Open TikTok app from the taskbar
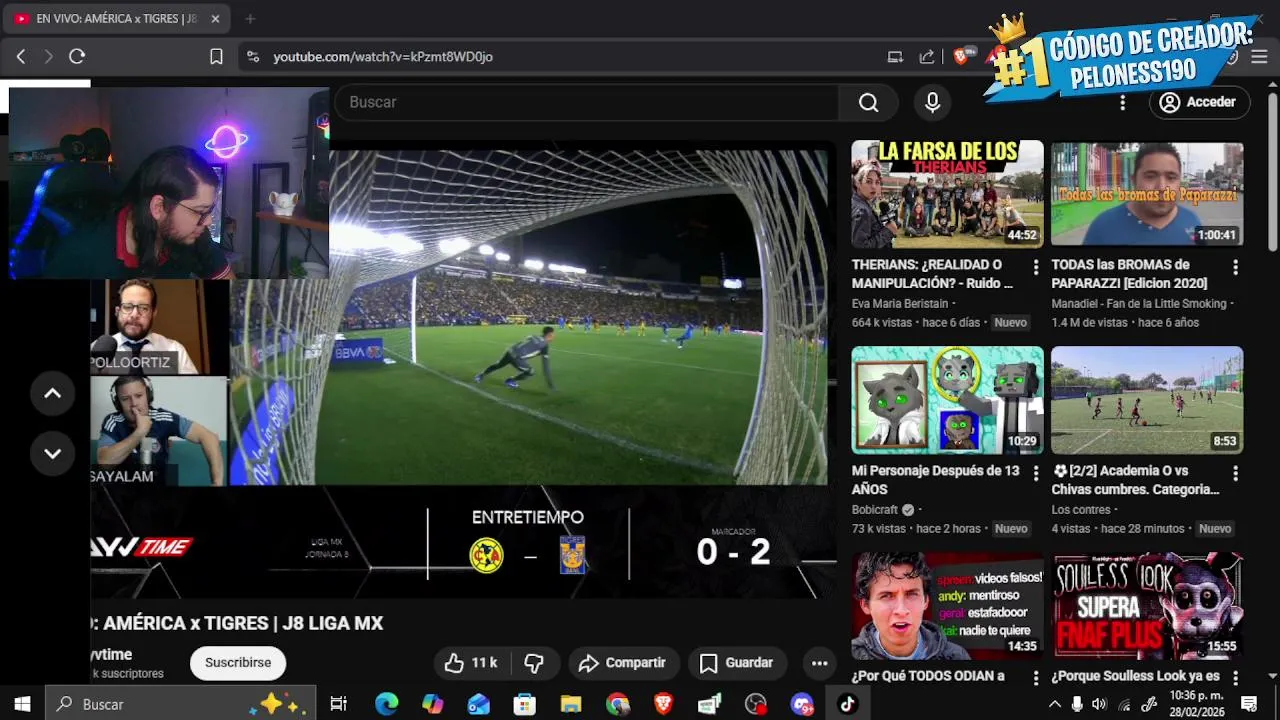 pyautogui.click(x=848, y=704)
